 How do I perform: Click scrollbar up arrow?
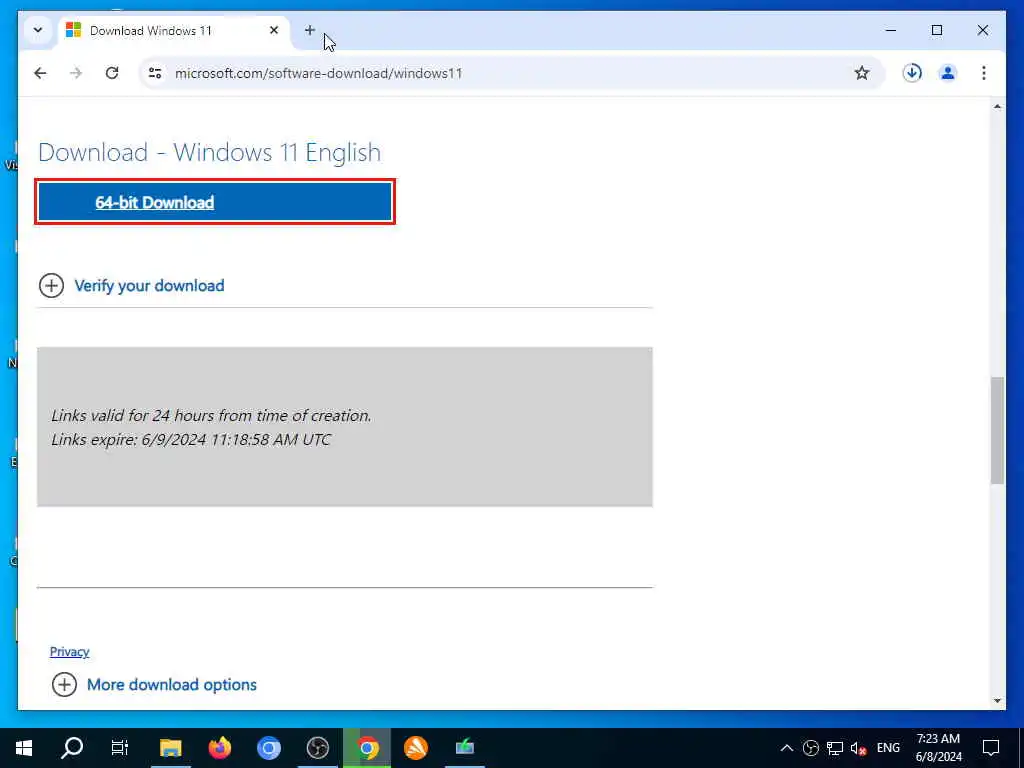(997, 106)
